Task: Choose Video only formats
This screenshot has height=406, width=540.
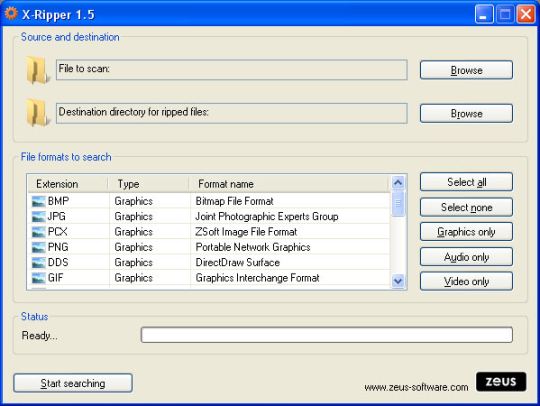Action: pyautogui.click(x=466, y=281)
